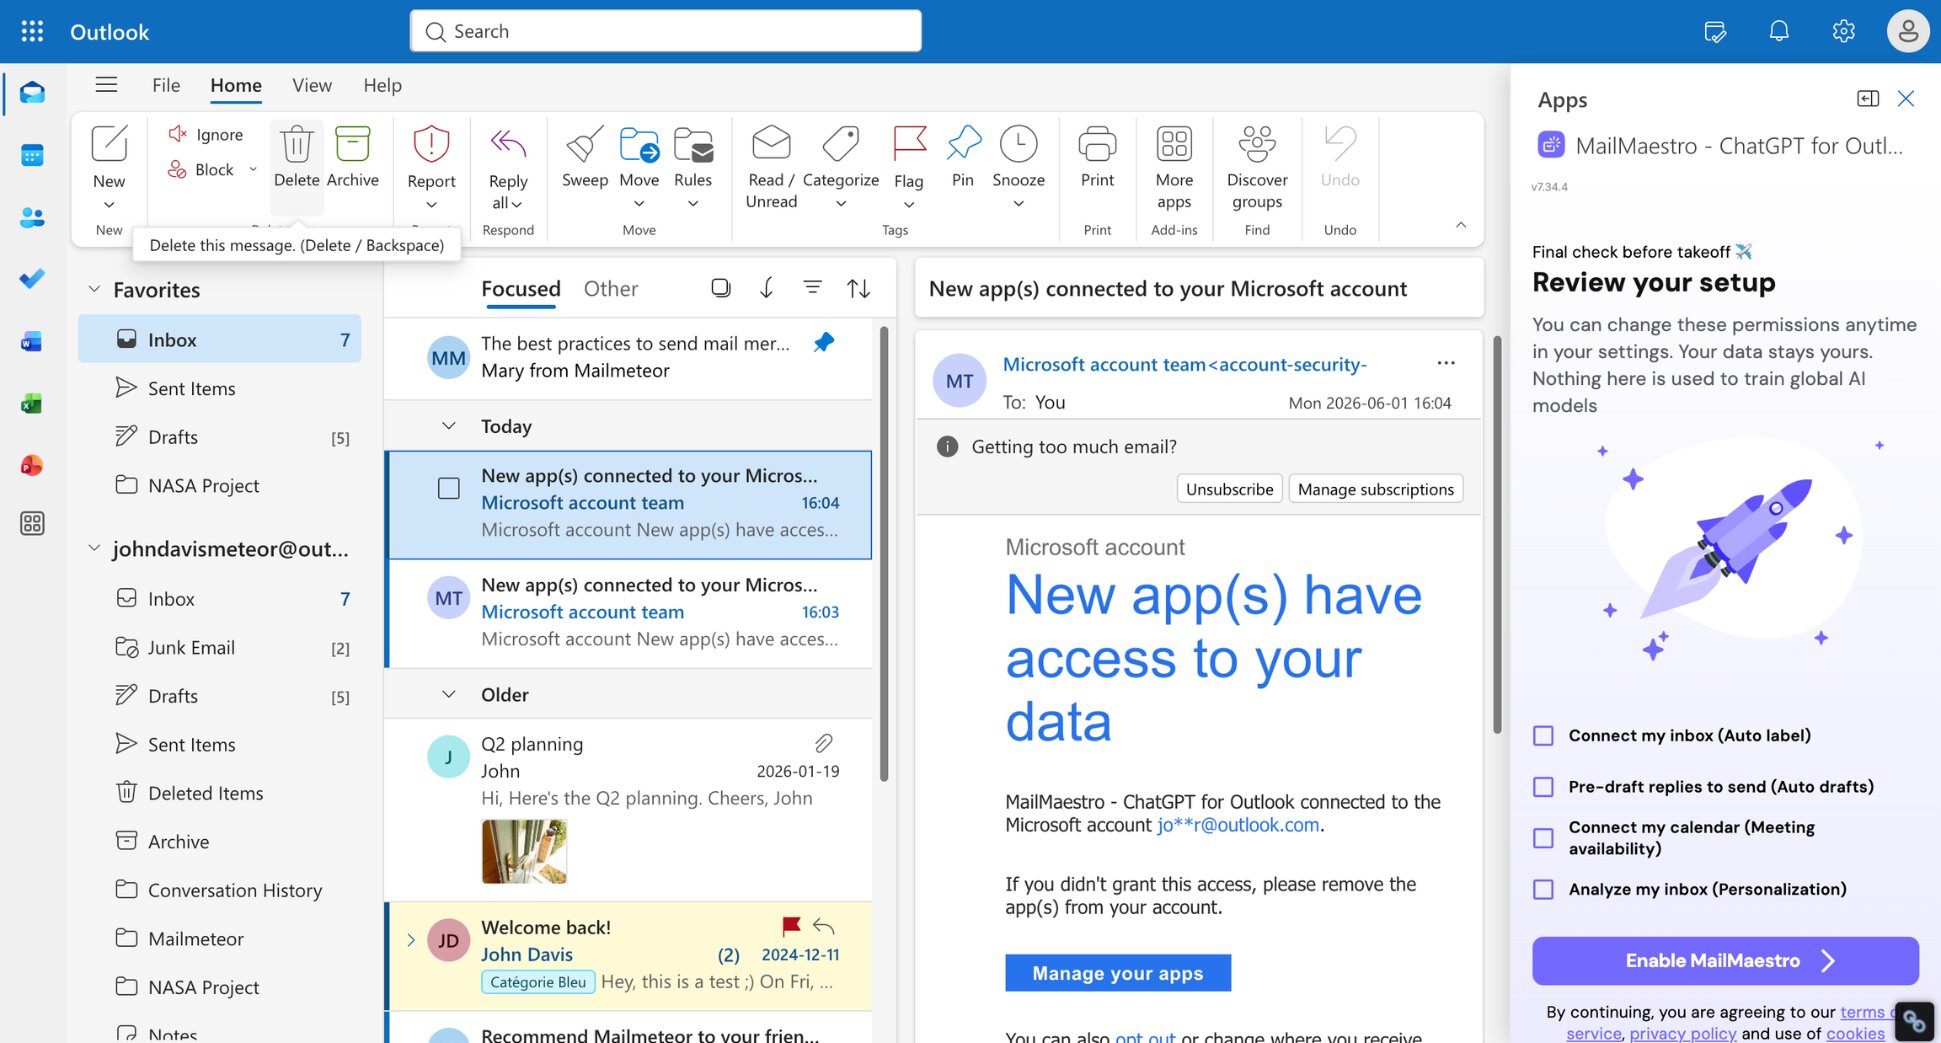
Task: Open the PowerPoint app in sidebar
Action: click(x=32, y=465)
